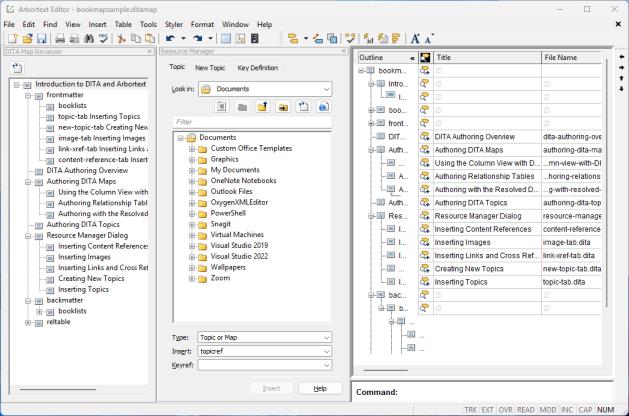Viewport: 629px width, 416px height.
Task: Click the vertical scrollbar of the column view
Action: coord(607,183)
